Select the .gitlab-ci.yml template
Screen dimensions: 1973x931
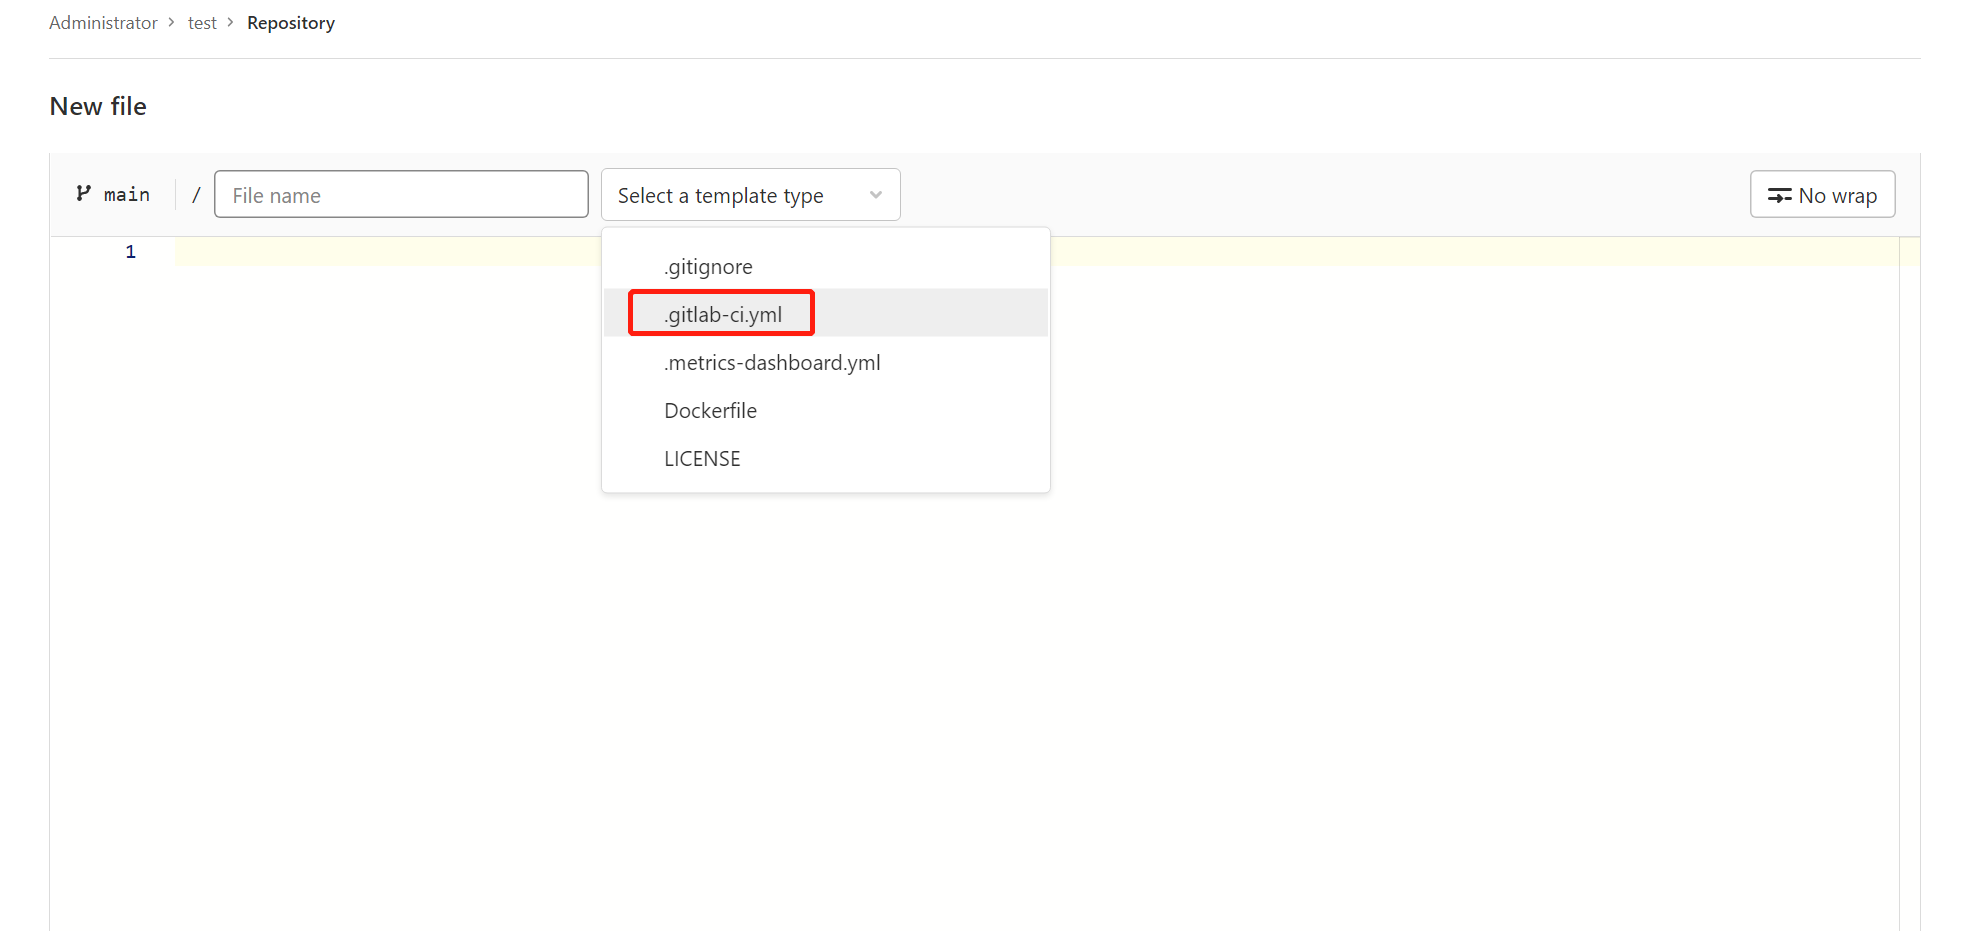pyautogui.click(x=721, y=312)
